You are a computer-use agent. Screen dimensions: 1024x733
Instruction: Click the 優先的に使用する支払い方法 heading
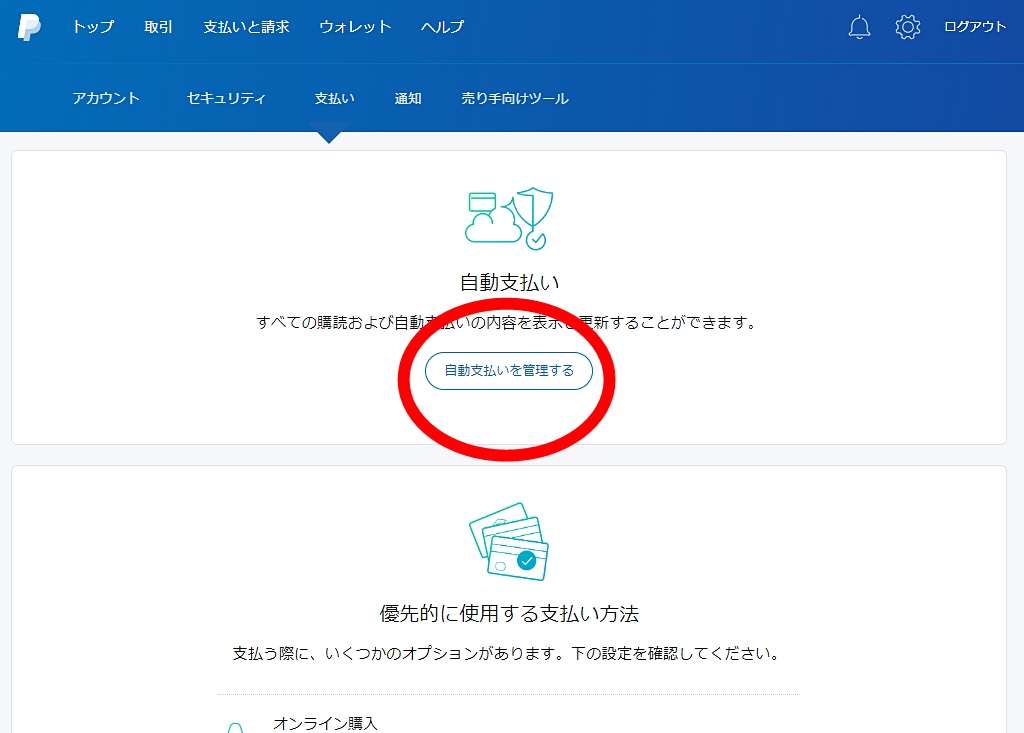point(509,613)
